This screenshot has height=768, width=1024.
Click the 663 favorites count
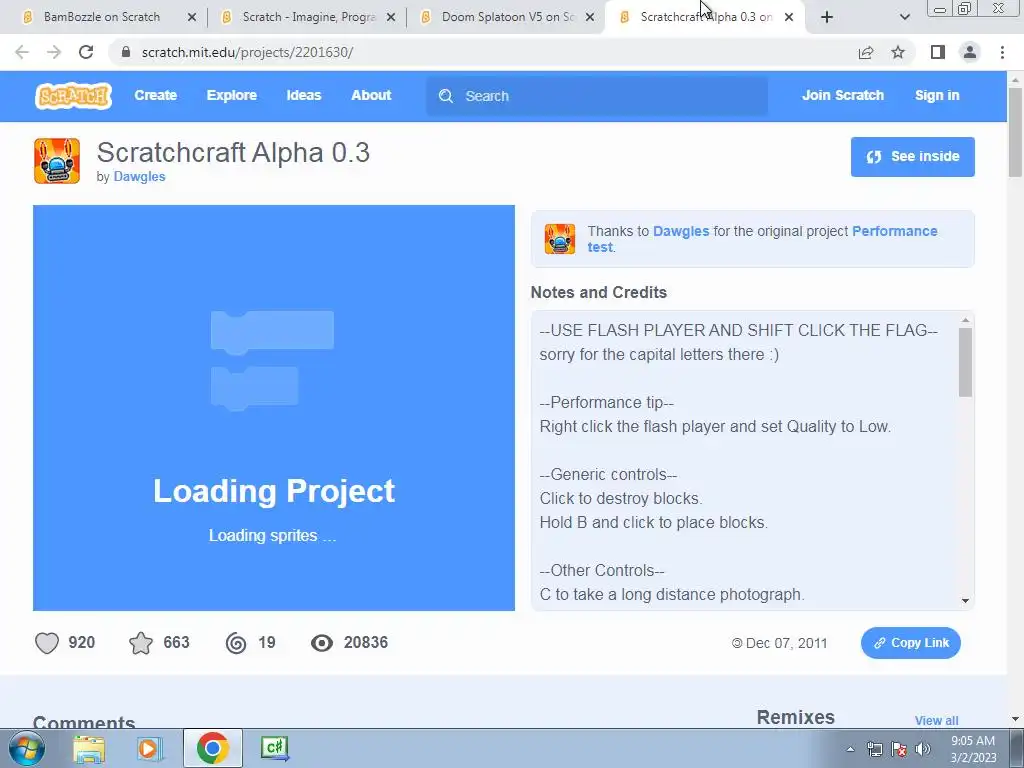click(x=176, y=643)
